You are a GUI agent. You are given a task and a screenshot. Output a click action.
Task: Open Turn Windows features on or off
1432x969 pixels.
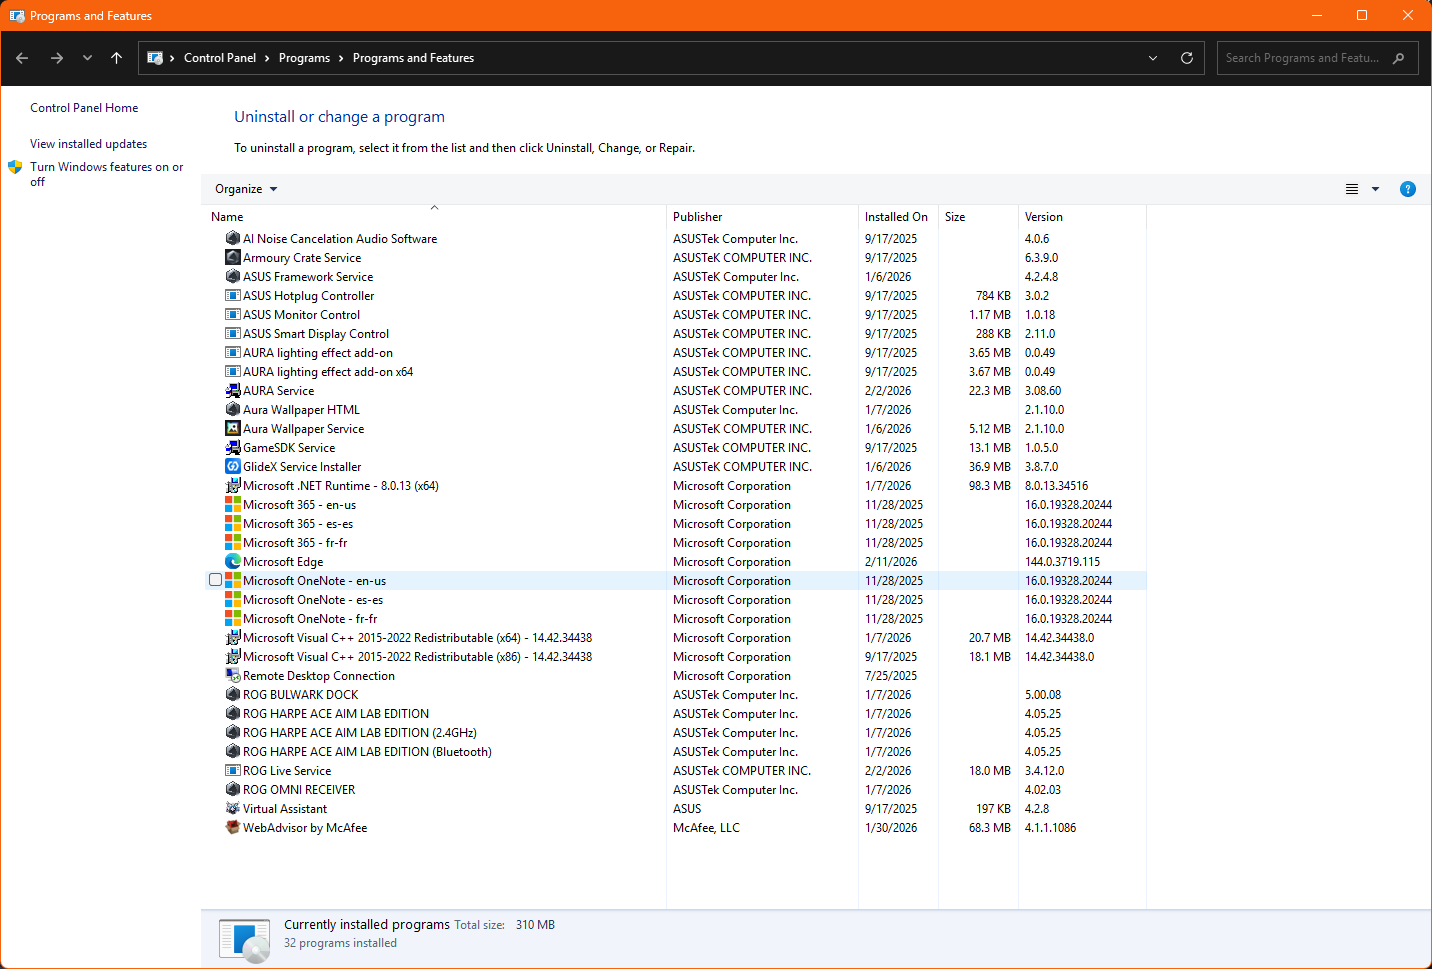[106, 167]
